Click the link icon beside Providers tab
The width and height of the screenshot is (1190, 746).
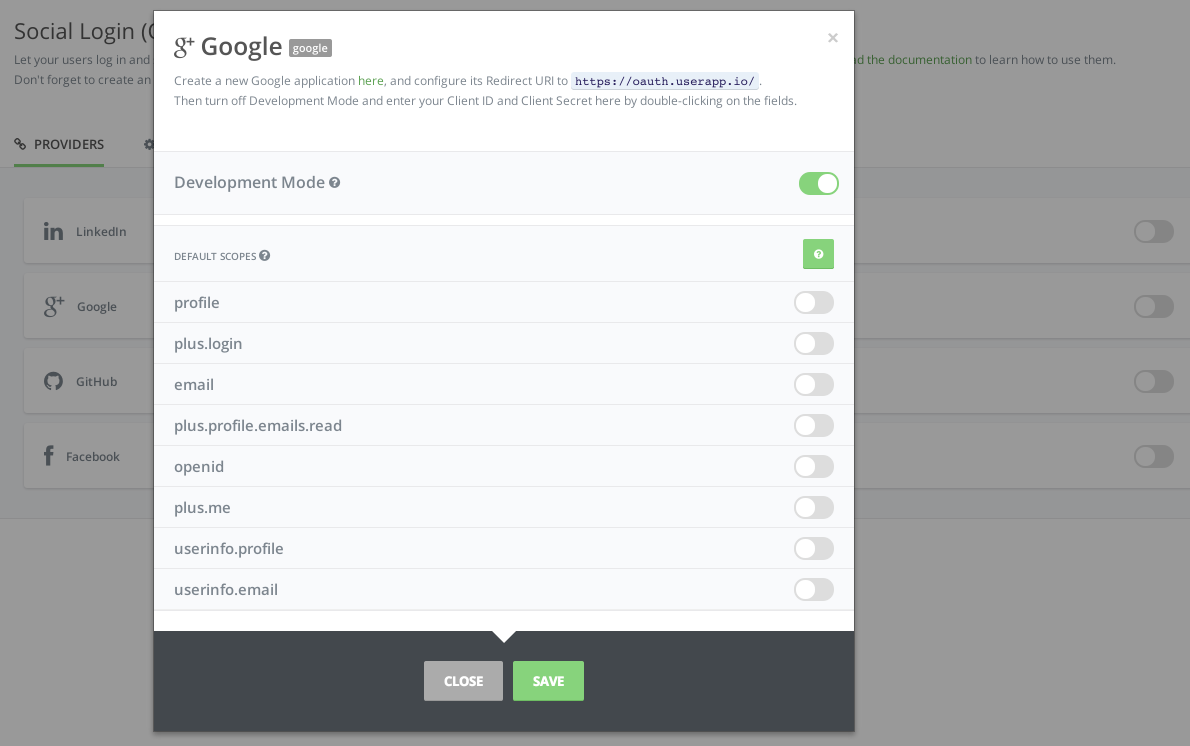point(20,144)
